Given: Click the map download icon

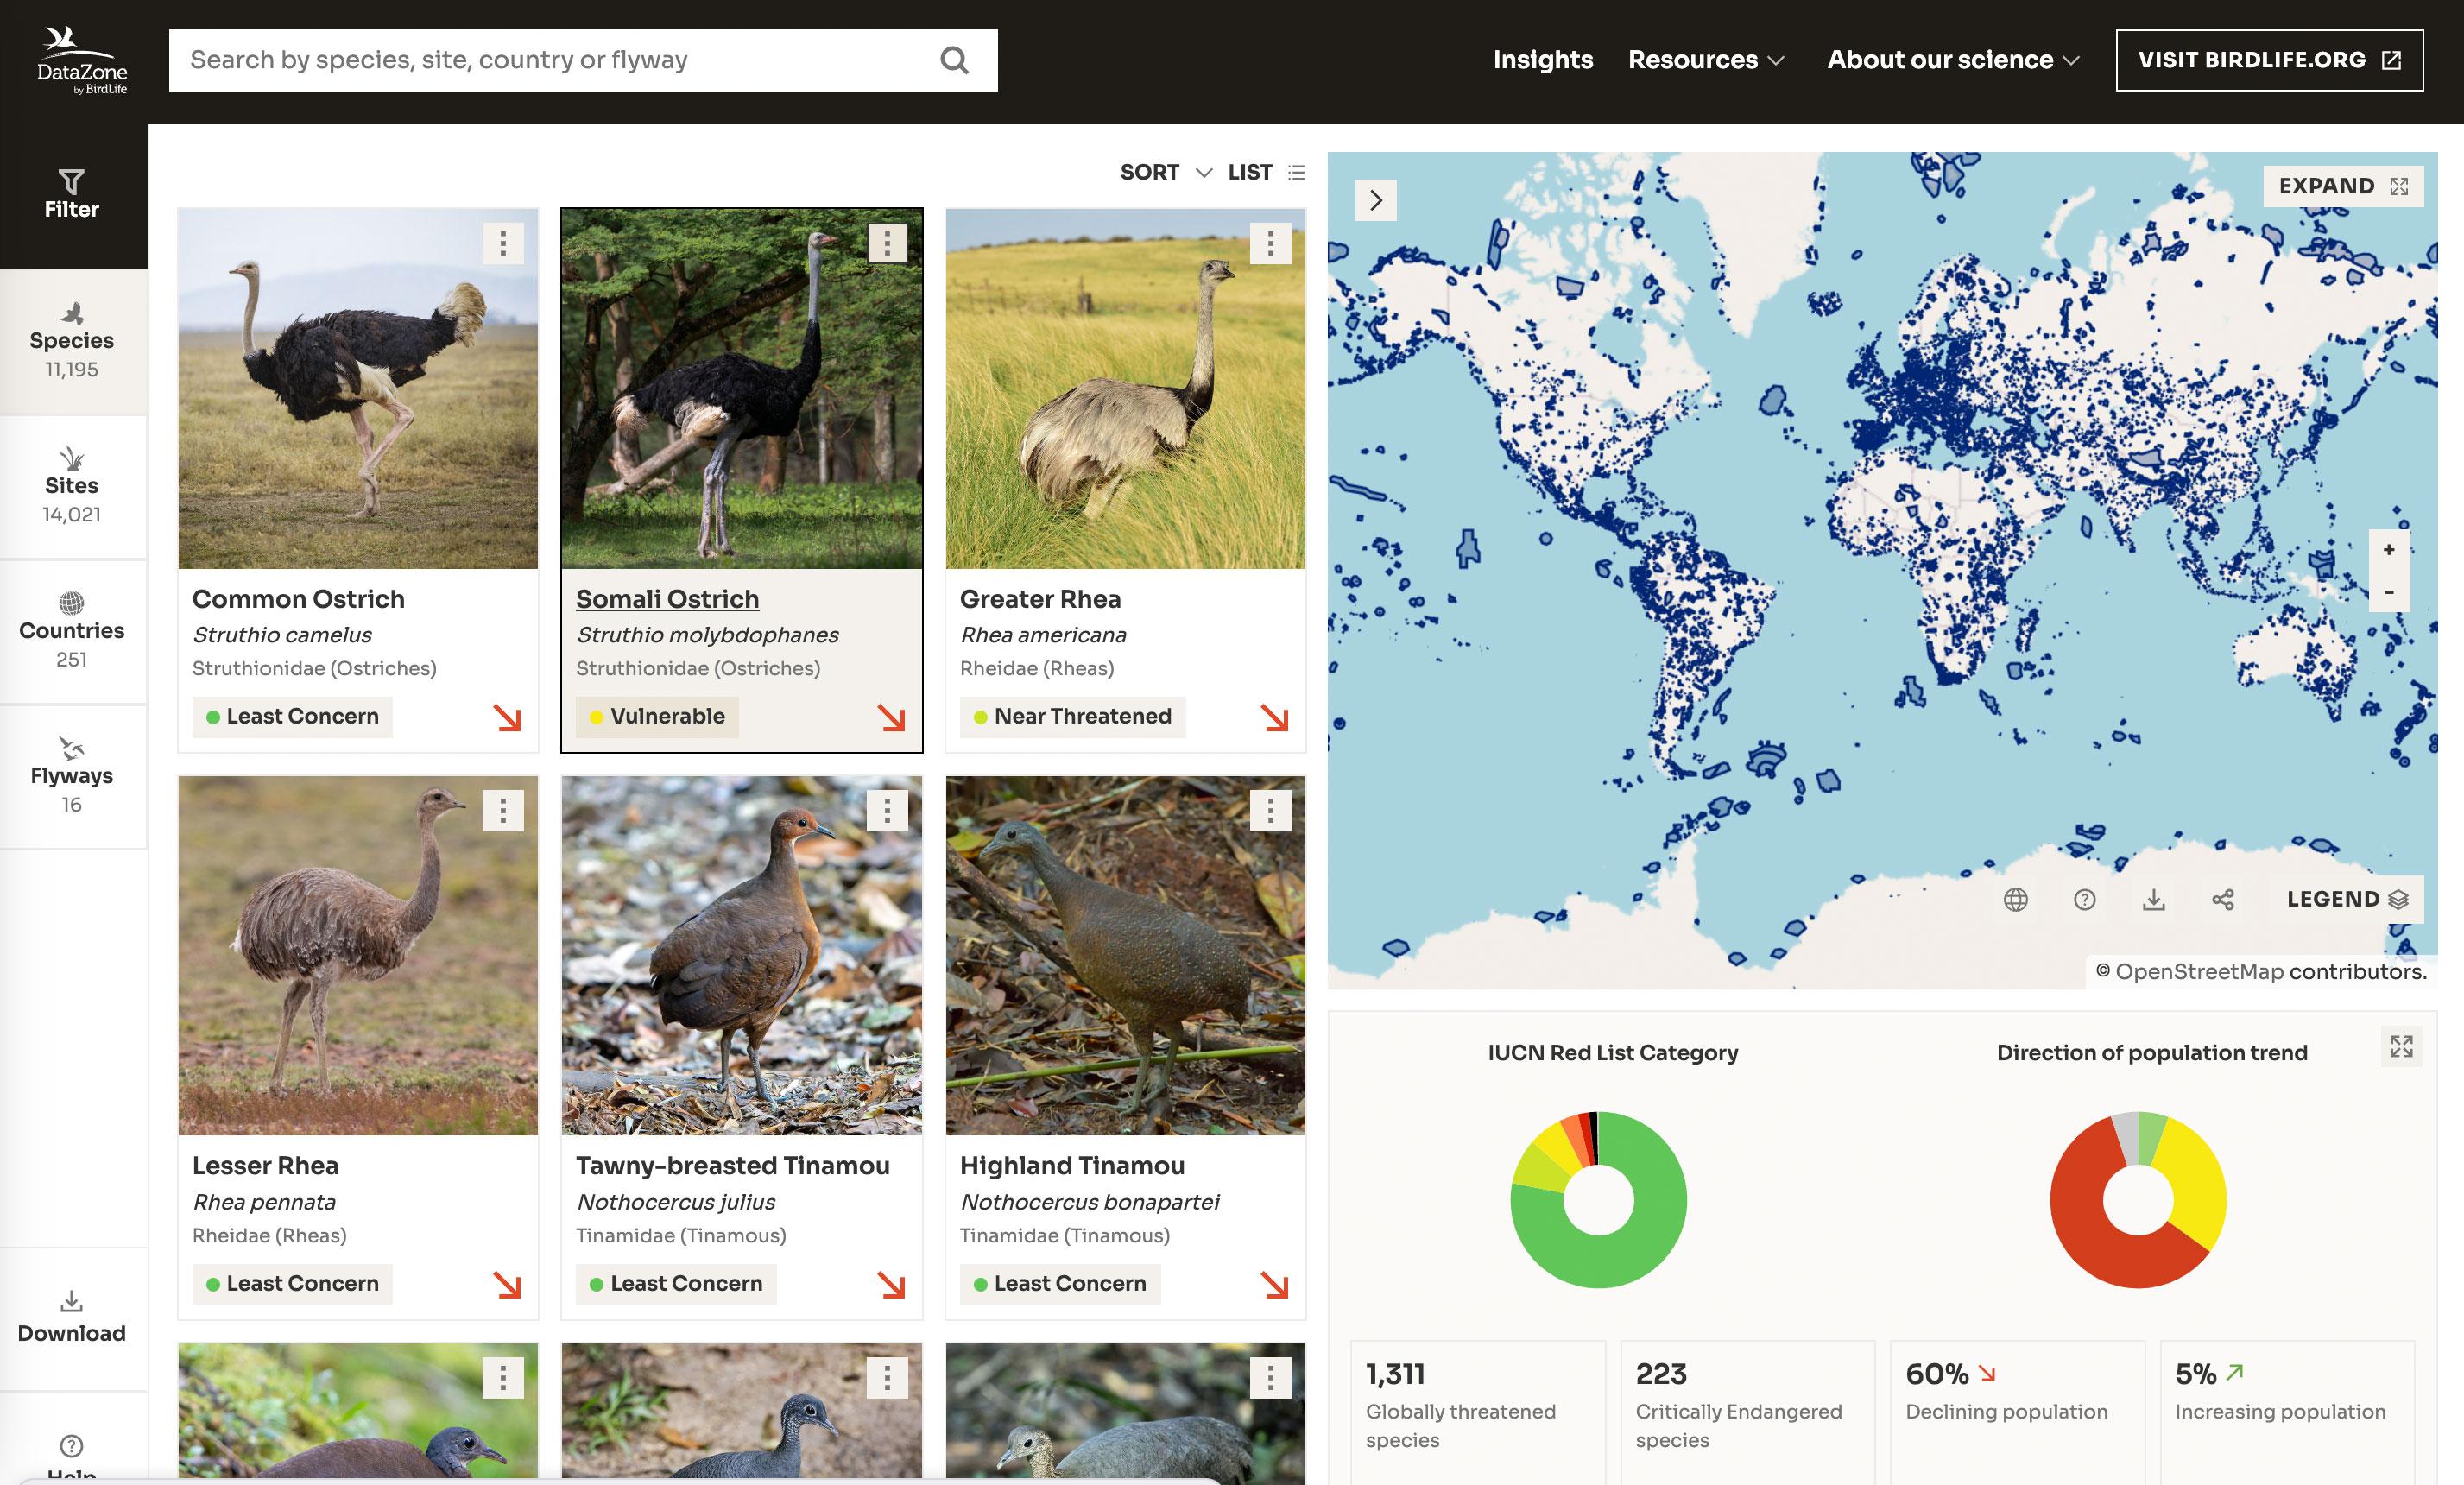Looking at the screenshot, I should point(2153,900).
